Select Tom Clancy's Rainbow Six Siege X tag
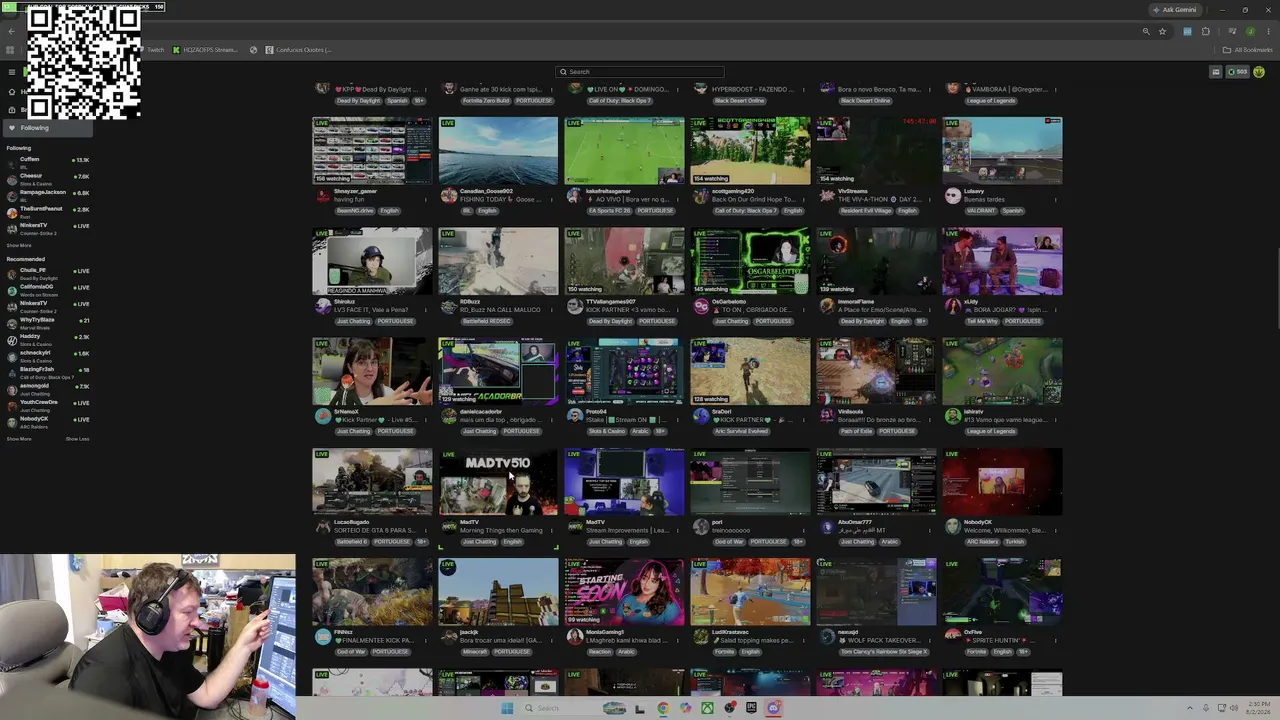This screenshot has width=1280, height=720. click(x=883, y=652)
